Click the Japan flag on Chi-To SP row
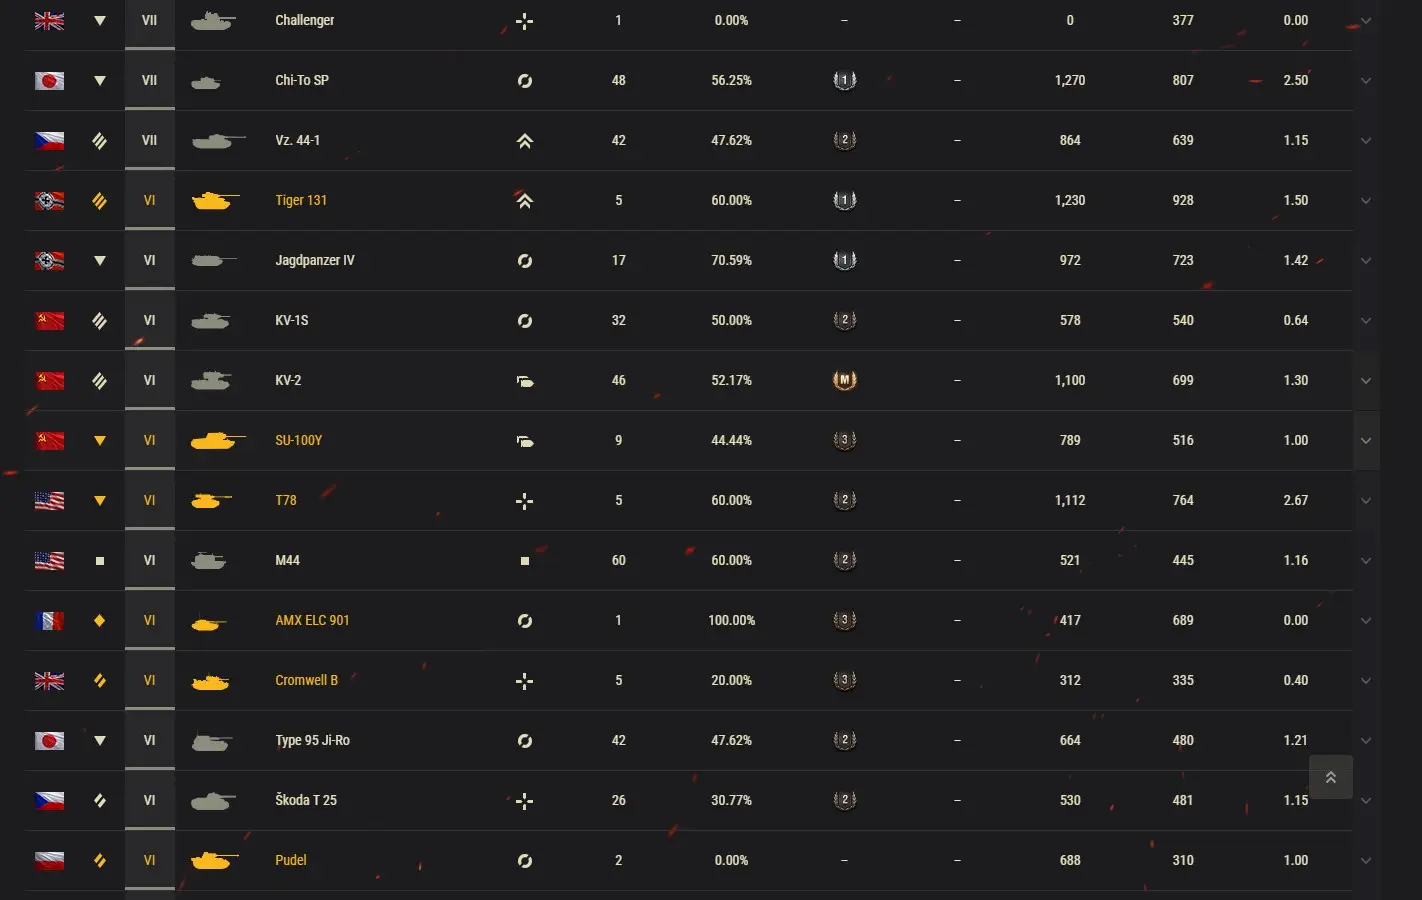The height and width of the screenshot is (900, 1422). click(49, 81)
